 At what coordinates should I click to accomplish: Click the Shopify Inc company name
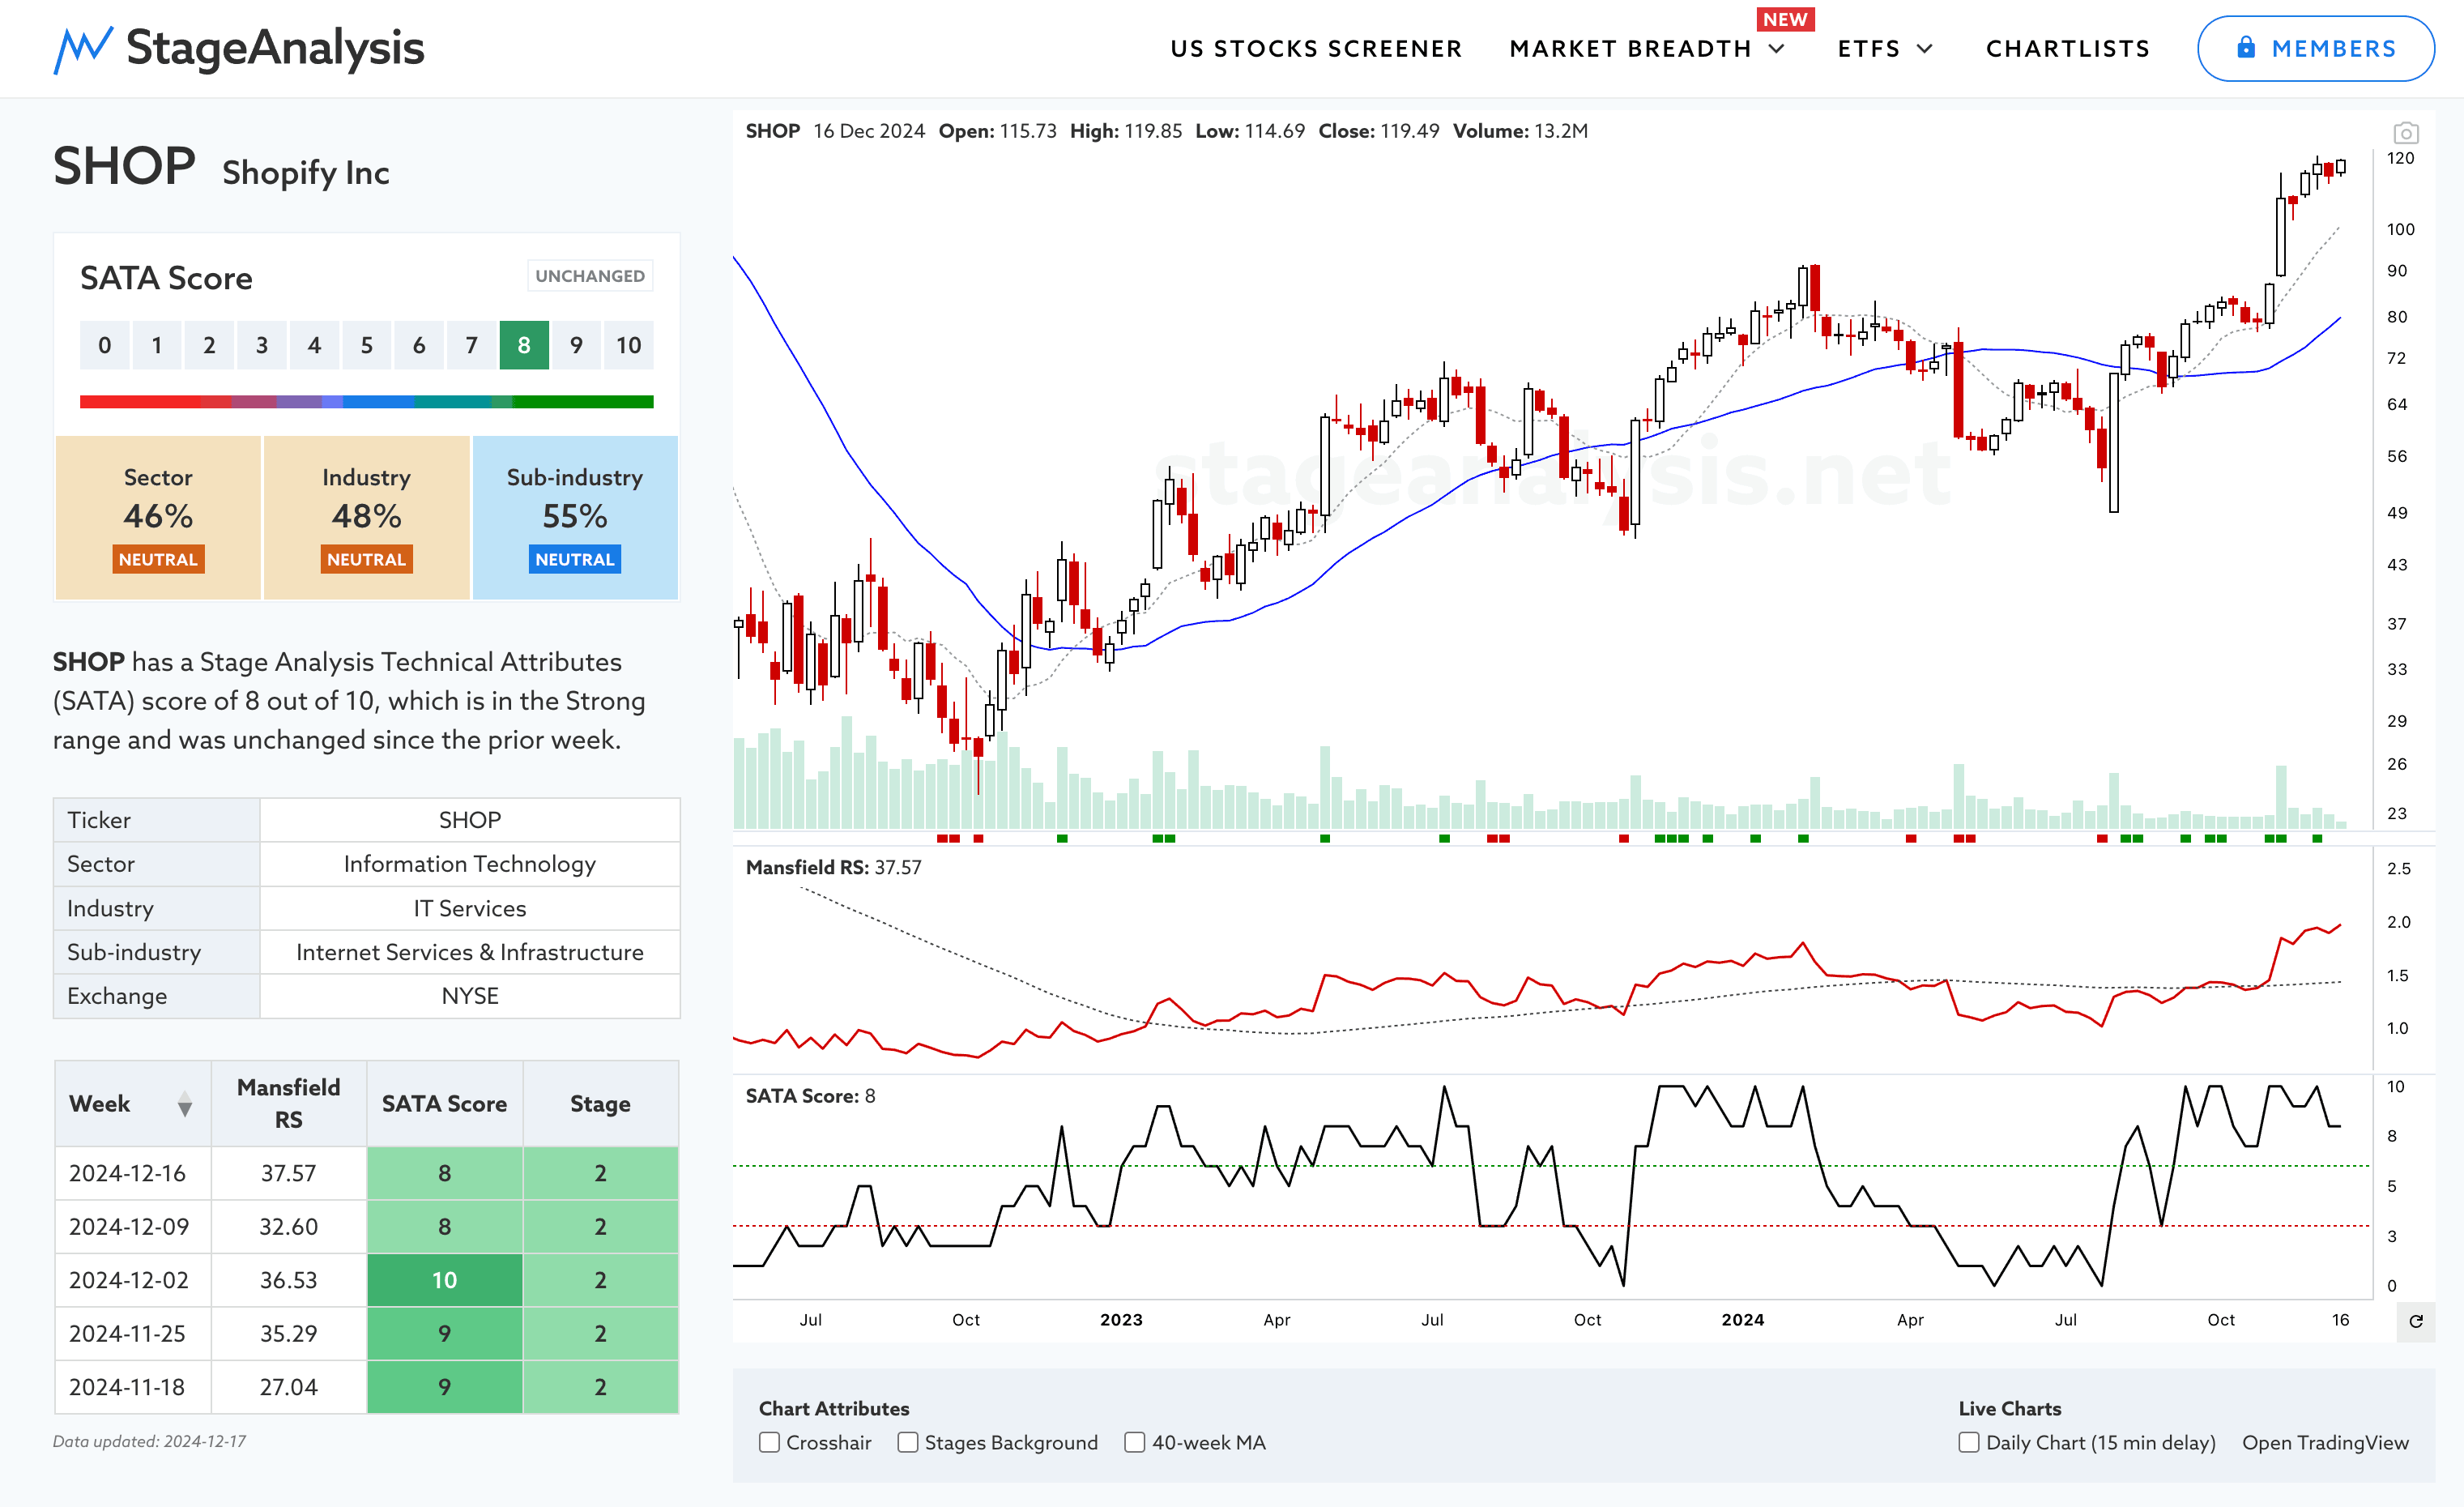coord(305,172)
